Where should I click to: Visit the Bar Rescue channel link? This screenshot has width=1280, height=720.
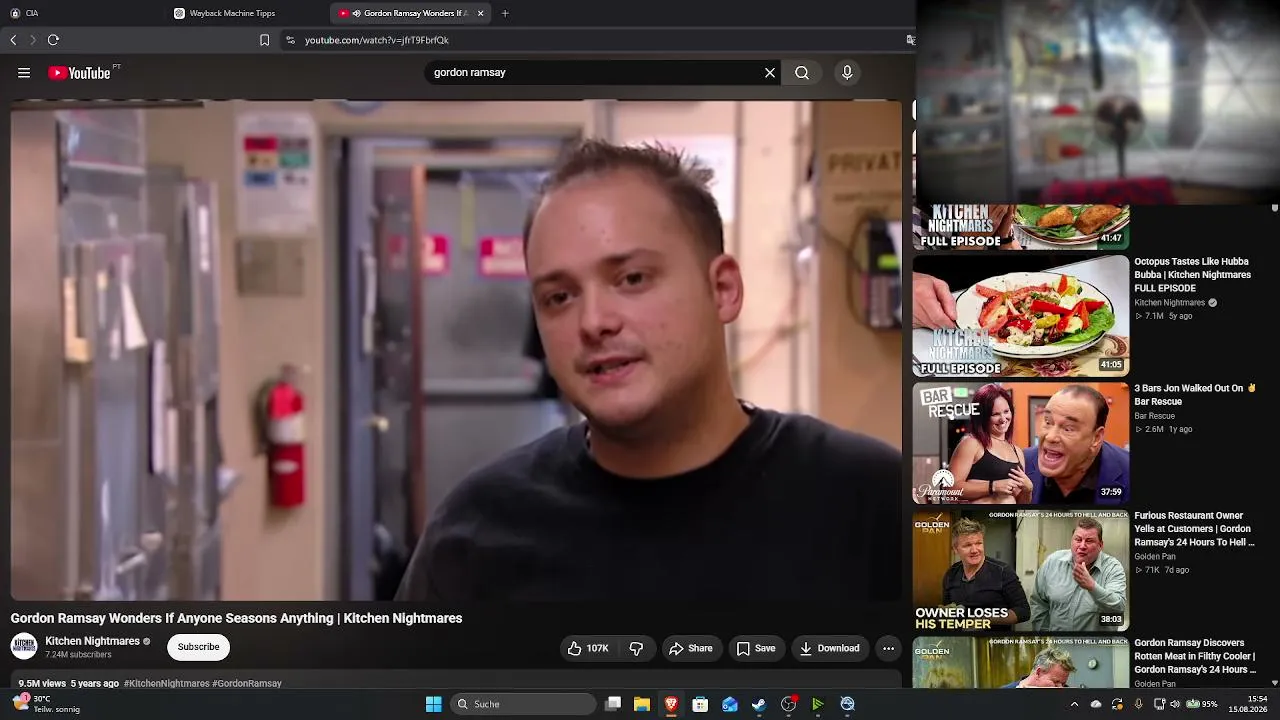point(1154,416)
